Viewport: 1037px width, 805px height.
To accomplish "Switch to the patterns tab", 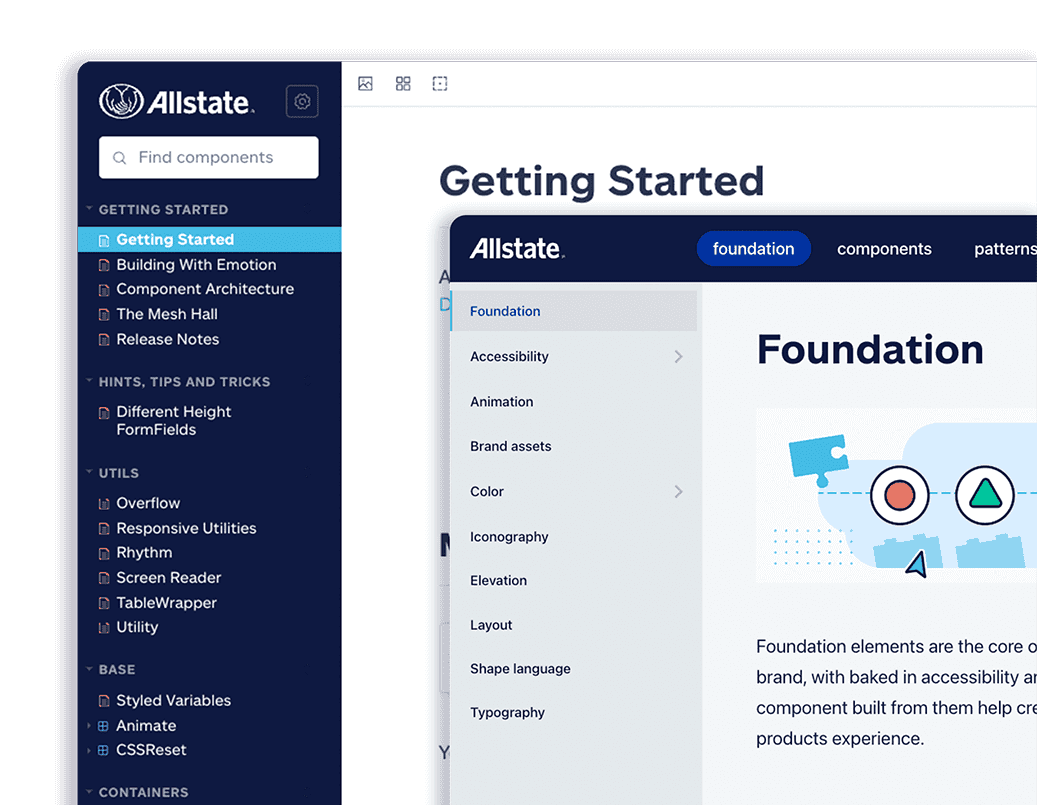I will point(1005,249).
